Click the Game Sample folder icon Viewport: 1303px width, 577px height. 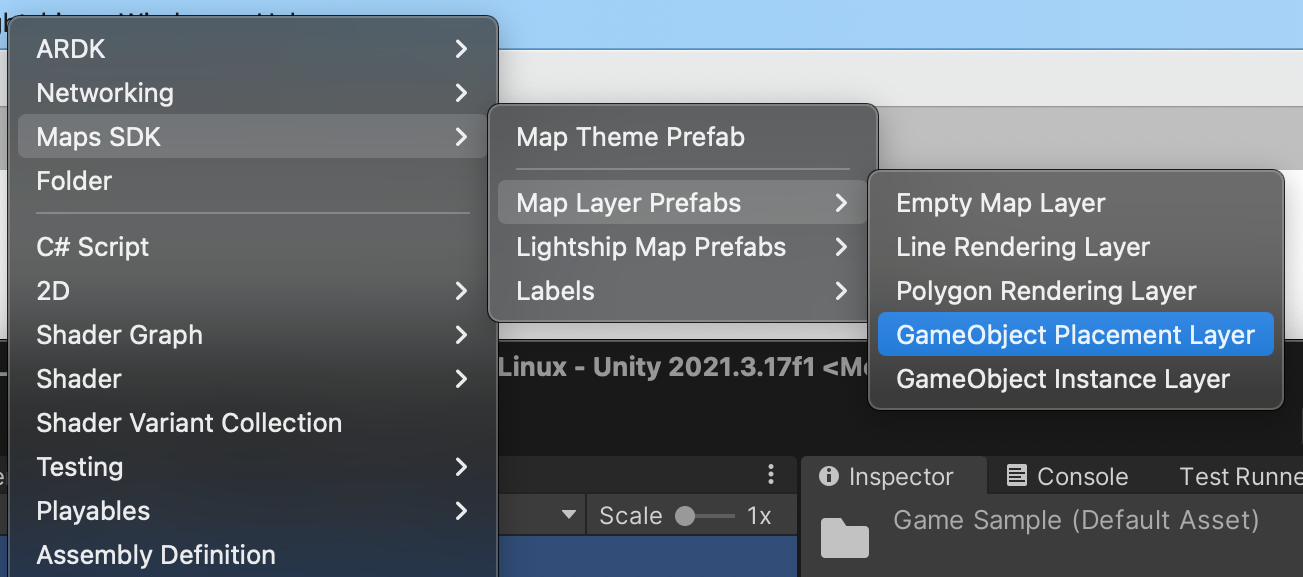pyautogui.click(x=845, y=537)
